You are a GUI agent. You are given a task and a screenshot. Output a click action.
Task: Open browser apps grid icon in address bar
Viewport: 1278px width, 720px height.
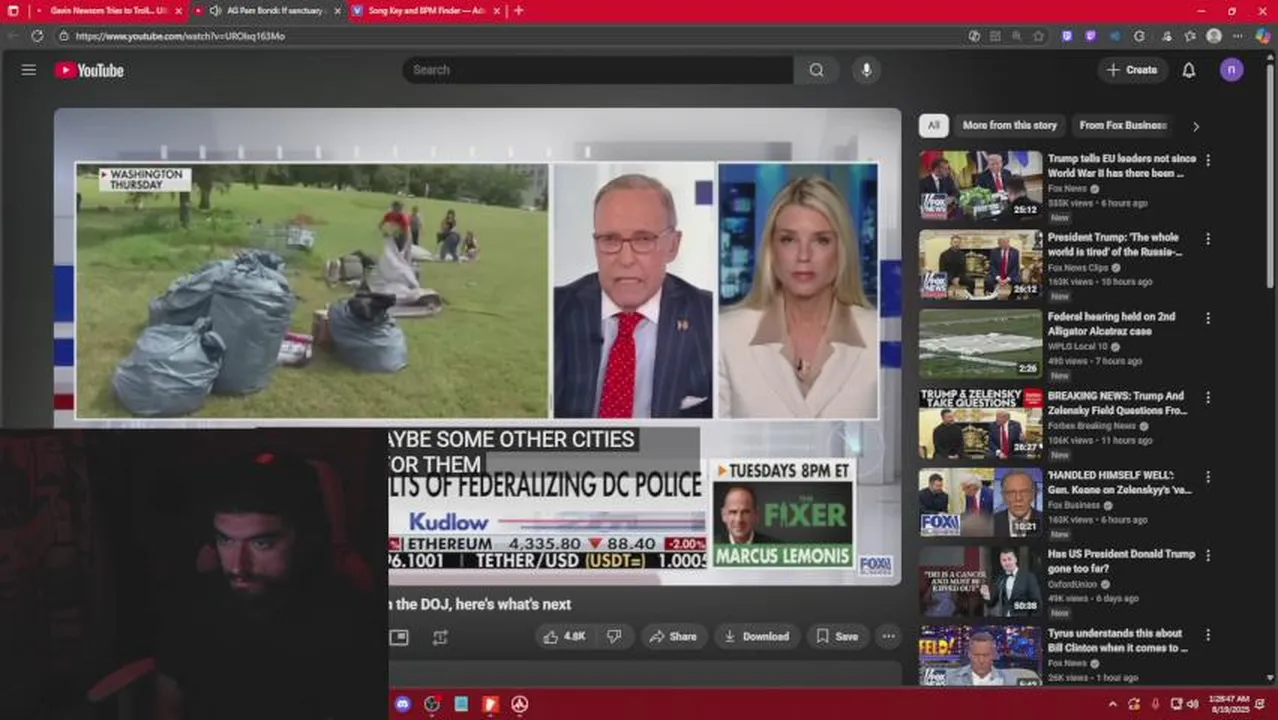click(995, 36)
